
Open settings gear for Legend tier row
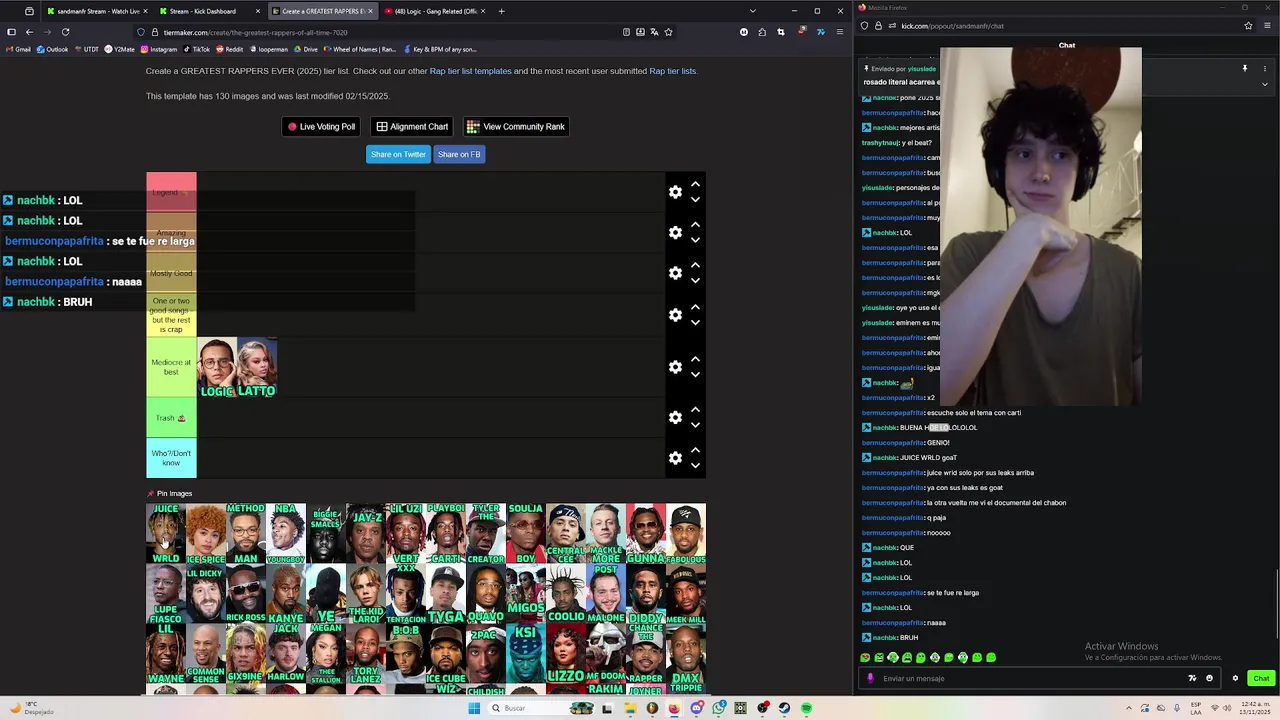coord(675,192)
